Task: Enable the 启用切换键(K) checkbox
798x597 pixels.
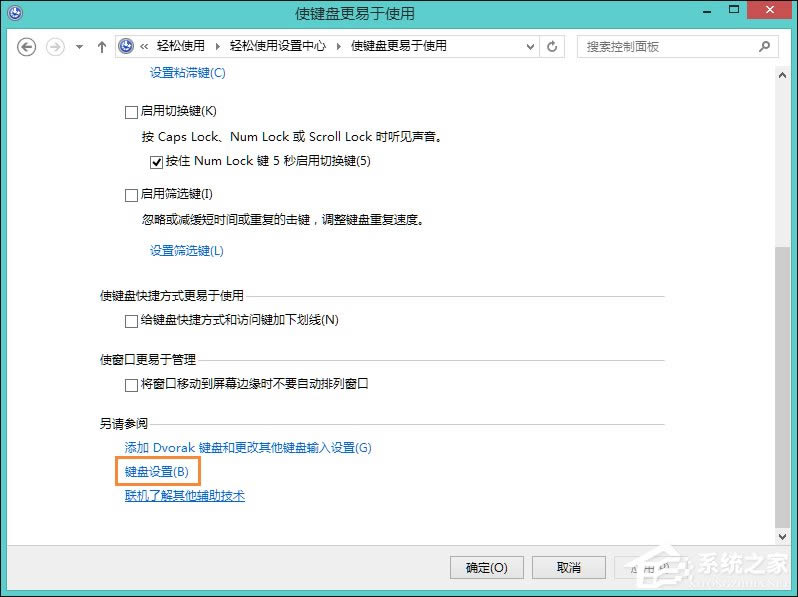Action: tap(131, 112)
